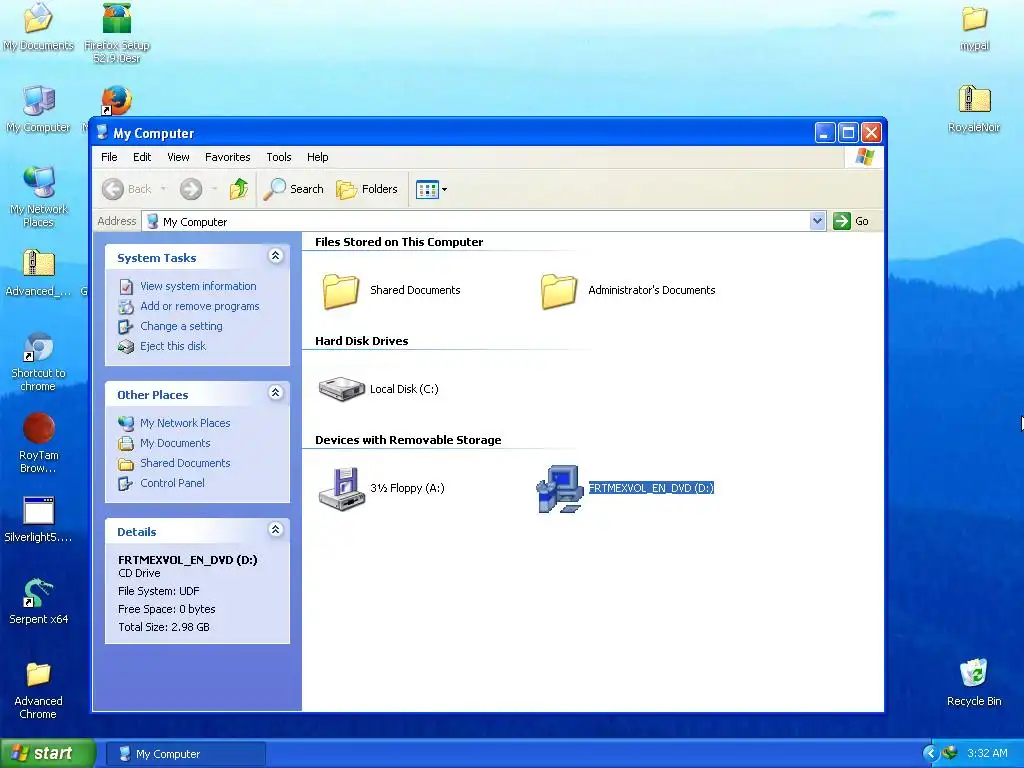This screenshot has width=1024, height=768.
Task: Select the FRTMEXVOL_EN_DVD (D:) drive icon
Action: 559,488
